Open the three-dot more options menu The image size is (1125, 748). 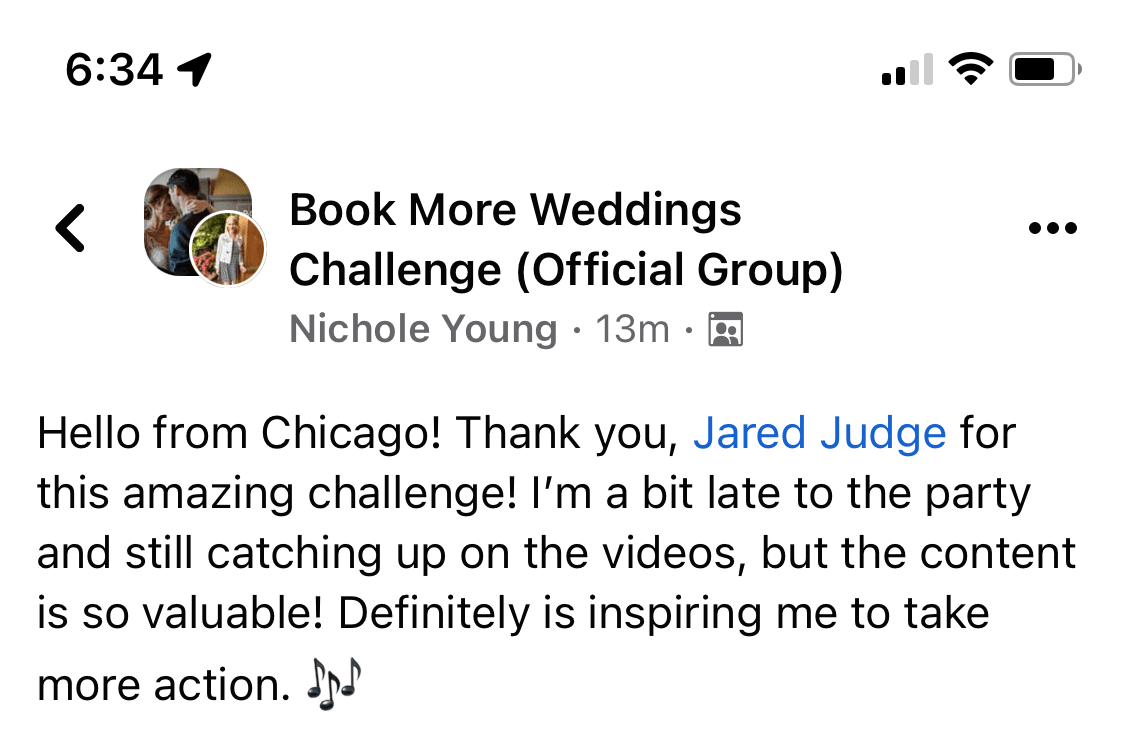point(1052,229)
